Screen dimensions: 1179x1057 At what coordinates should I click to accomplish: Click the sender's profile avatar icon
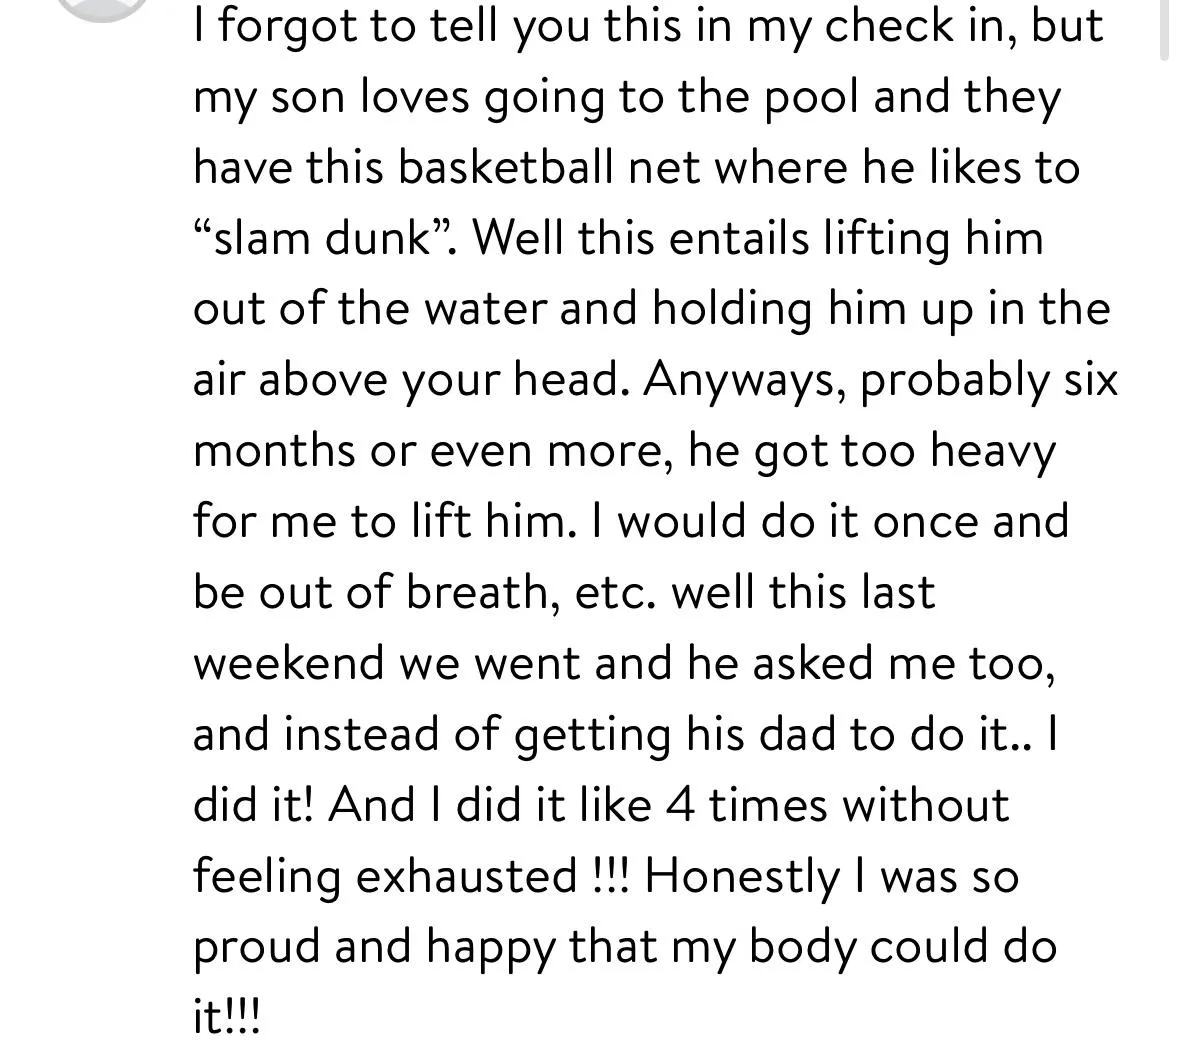pos(102,10)
